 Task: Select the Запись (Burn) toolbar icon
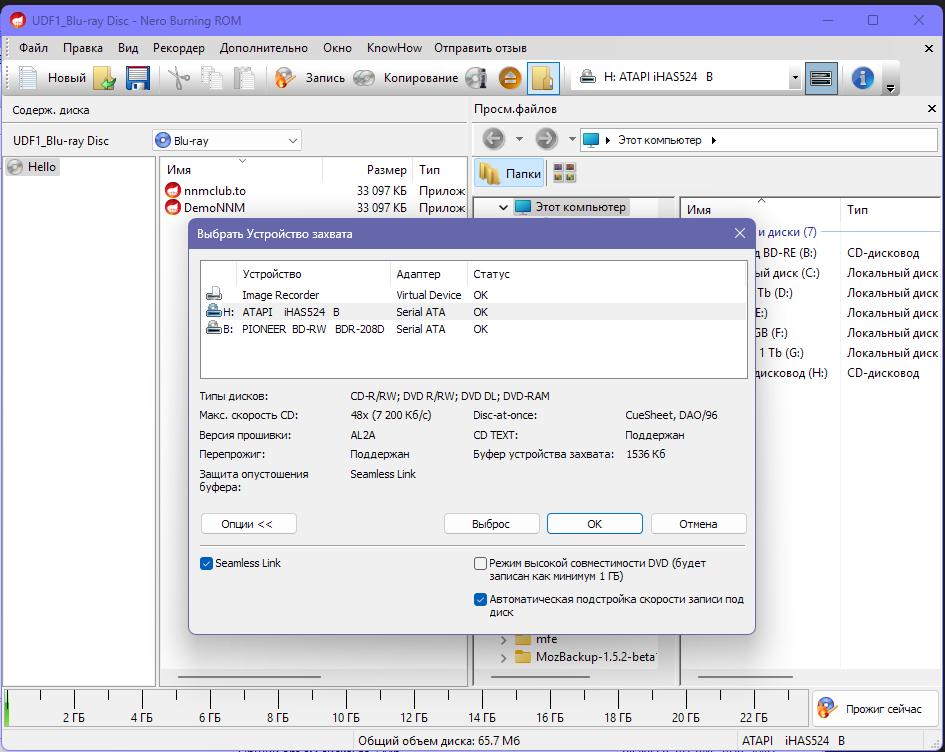tap(285, 77)
